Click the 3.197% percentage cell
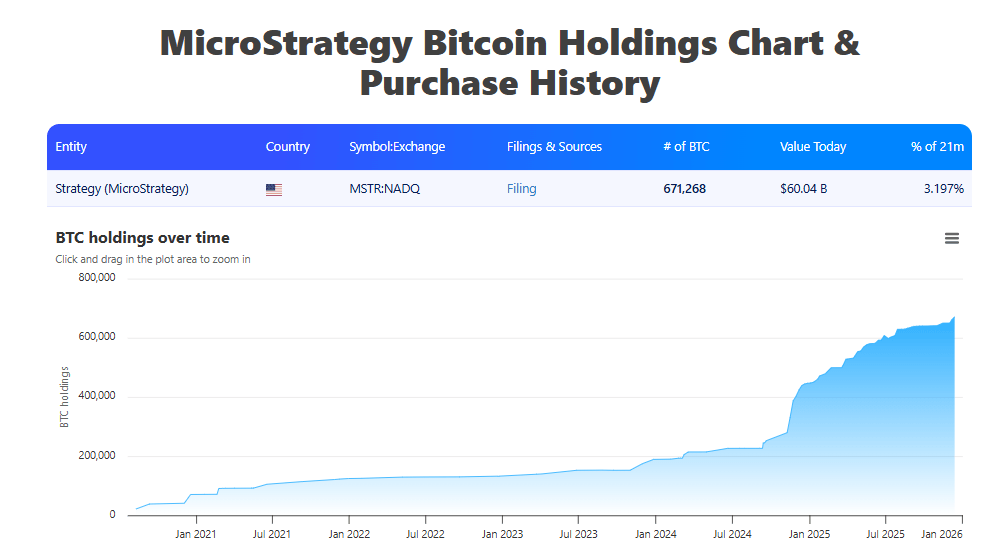The image size is (998, 544). tap(943, 189)
